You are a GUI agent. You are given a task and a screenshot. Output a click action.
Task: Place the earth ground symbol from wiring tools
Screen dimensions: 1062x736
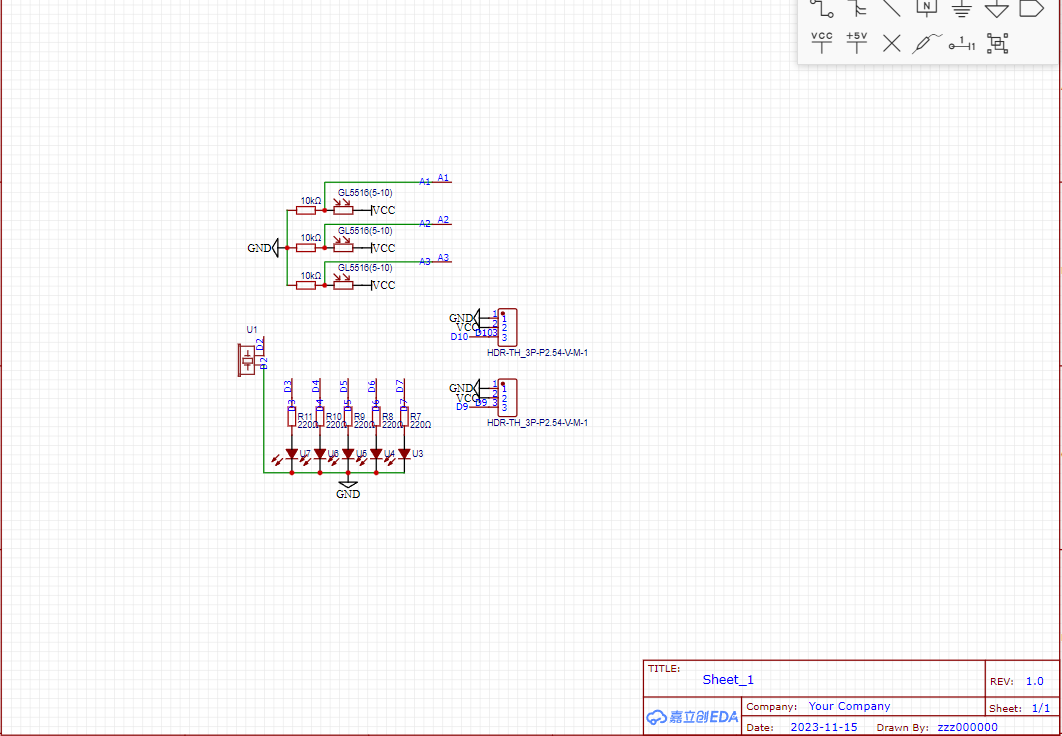tap(962, 8)
